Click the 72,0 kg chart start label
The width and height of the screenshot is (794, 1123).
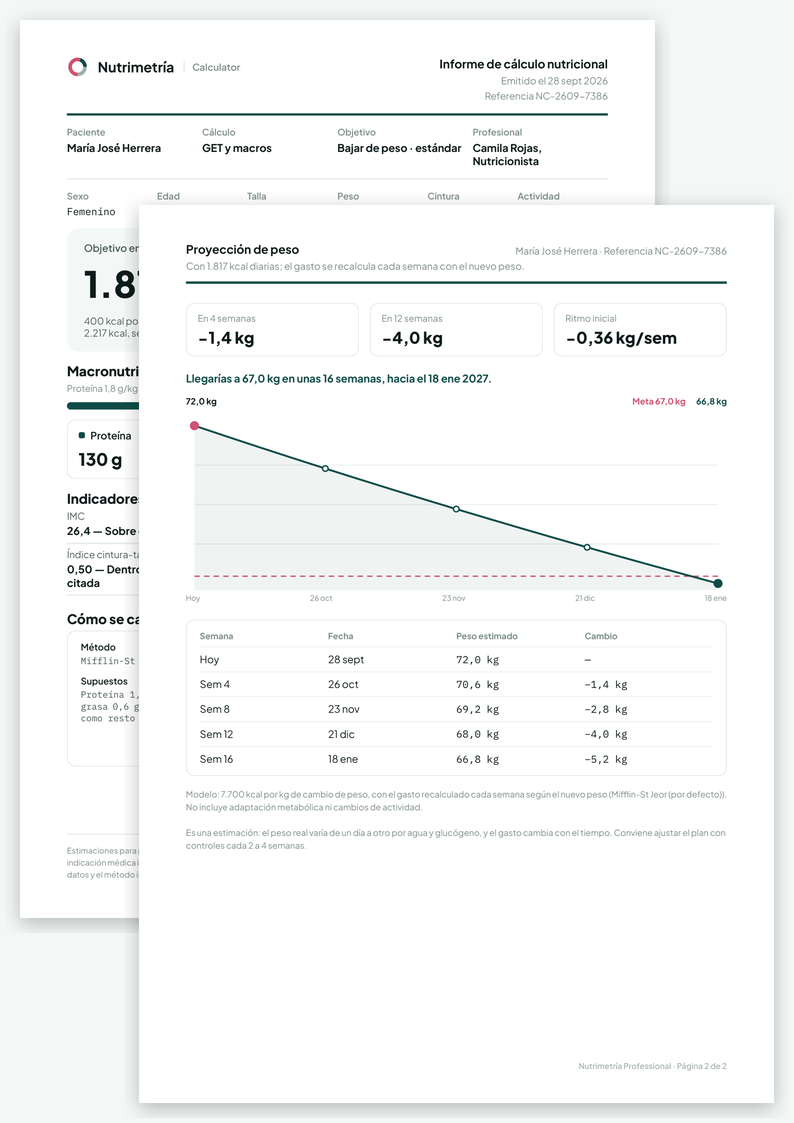pyautogui.click(x=201, y=402)
